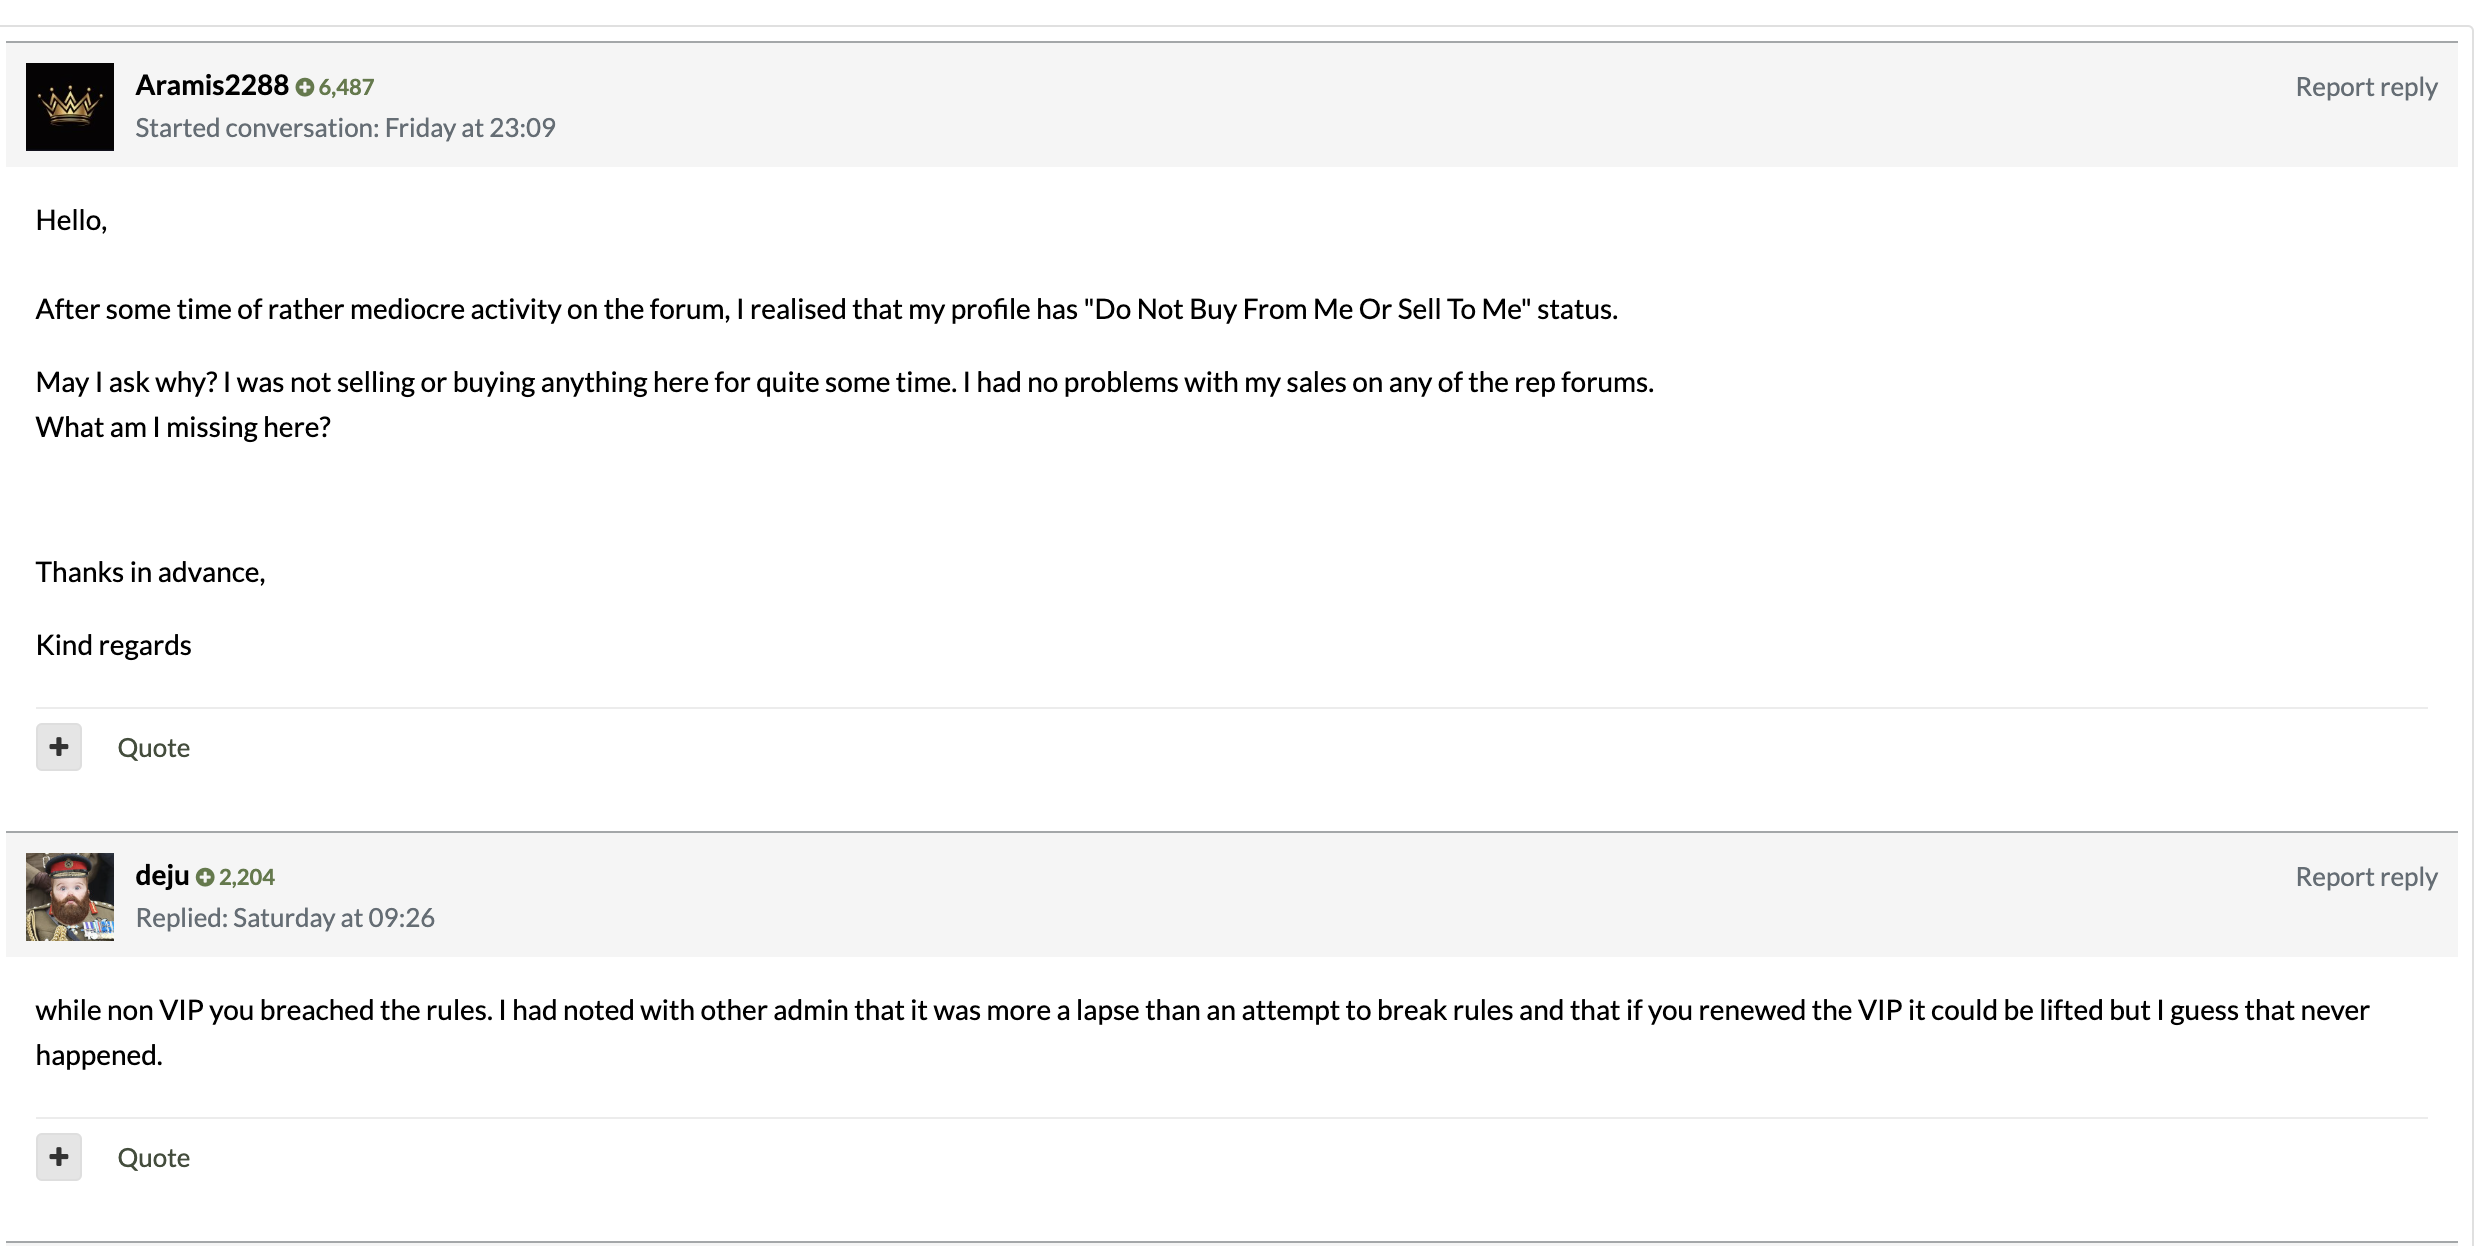Click the 'Saturday at 09:26' timestamp

[x=334, y=918]
